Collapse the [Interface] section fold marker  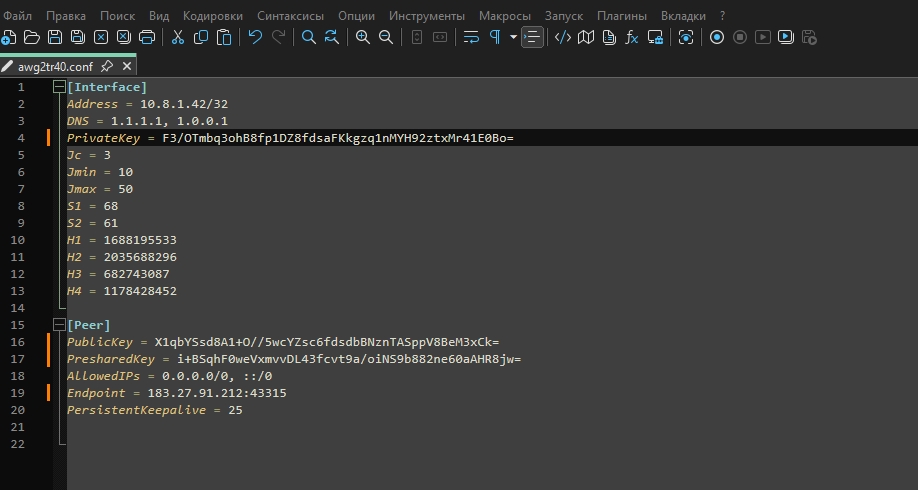(x=59, y=87)
